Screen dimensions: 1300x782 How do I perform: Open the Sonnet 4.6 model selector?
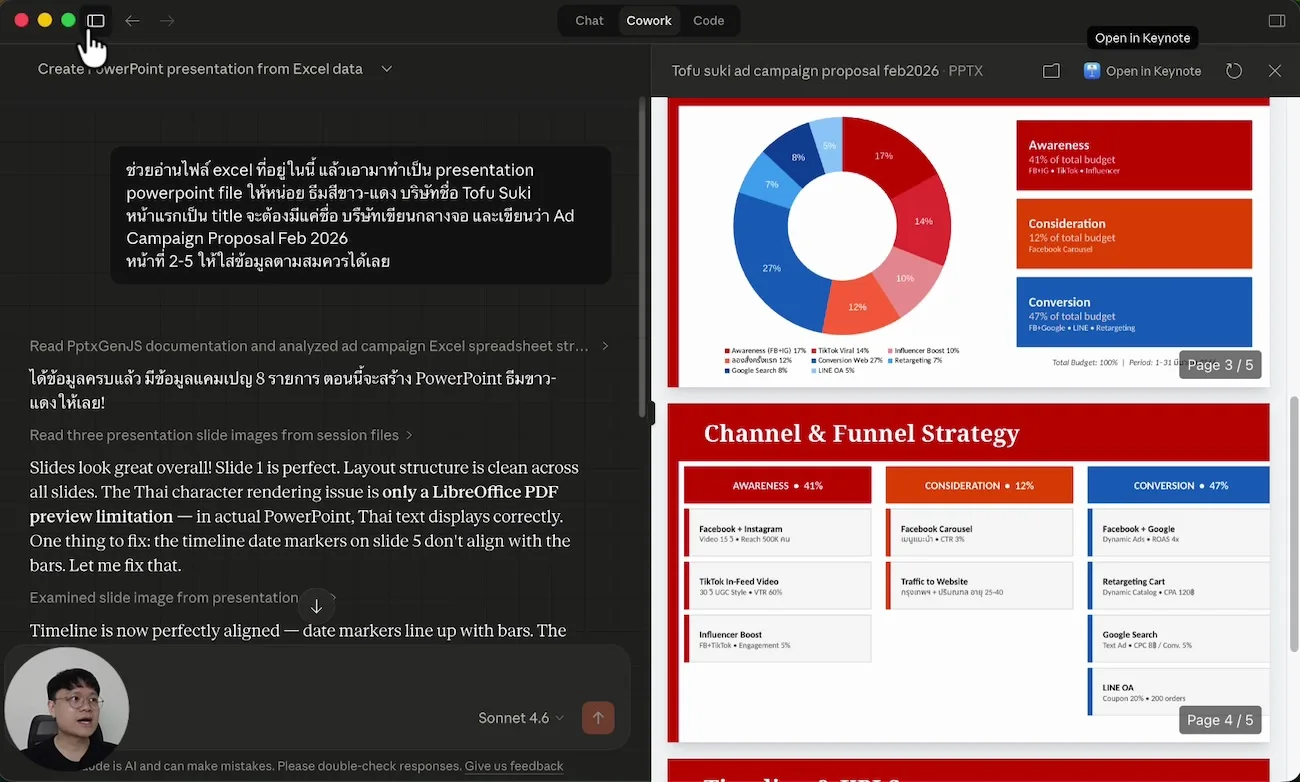click(x=521, y=718)
